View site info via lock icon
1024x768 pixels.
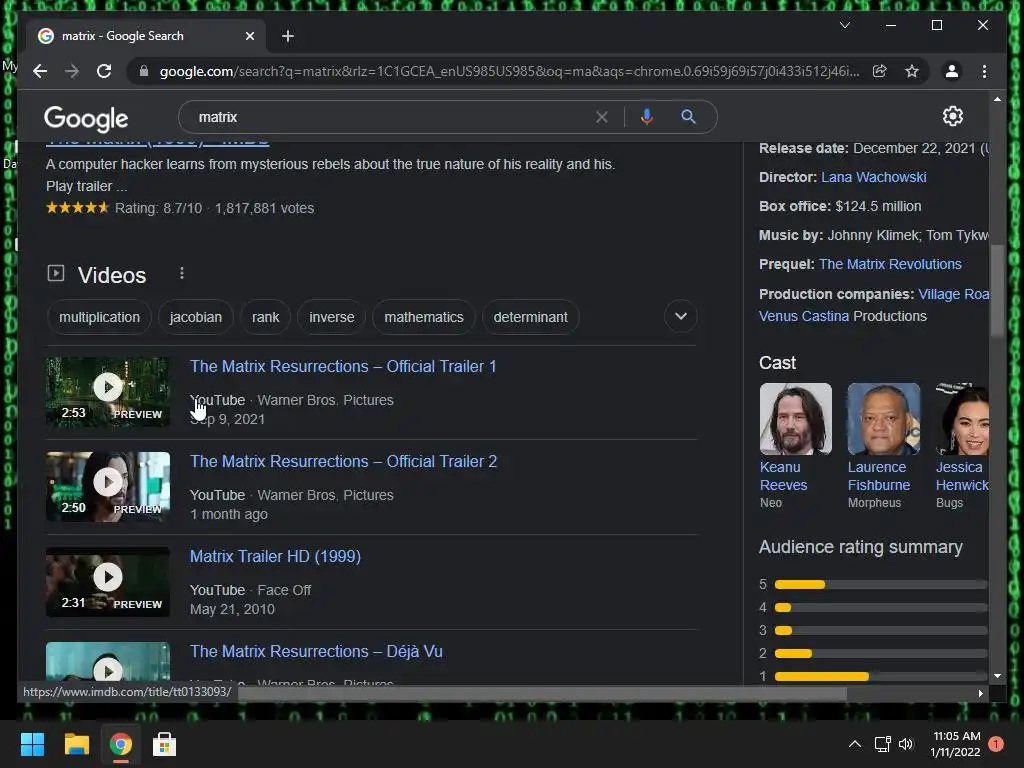(144, 71)
